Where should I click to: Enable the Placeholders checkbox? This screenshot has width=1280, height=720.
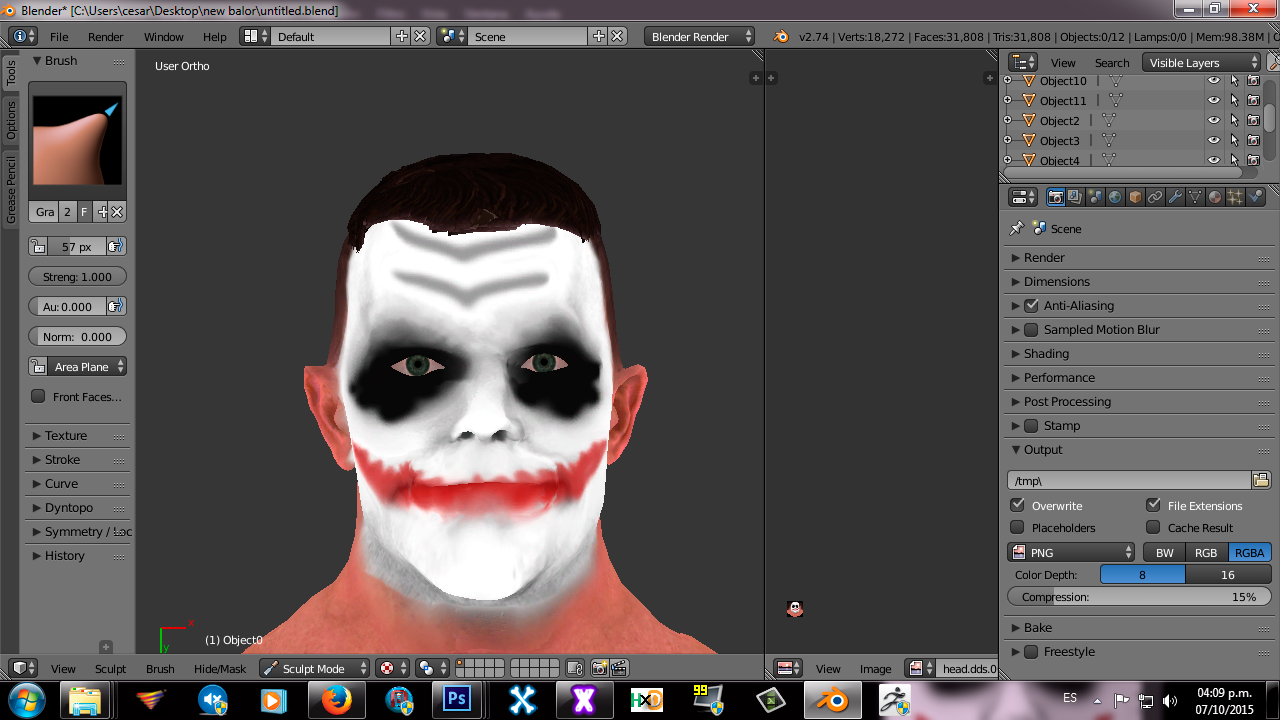point(1018,527)
